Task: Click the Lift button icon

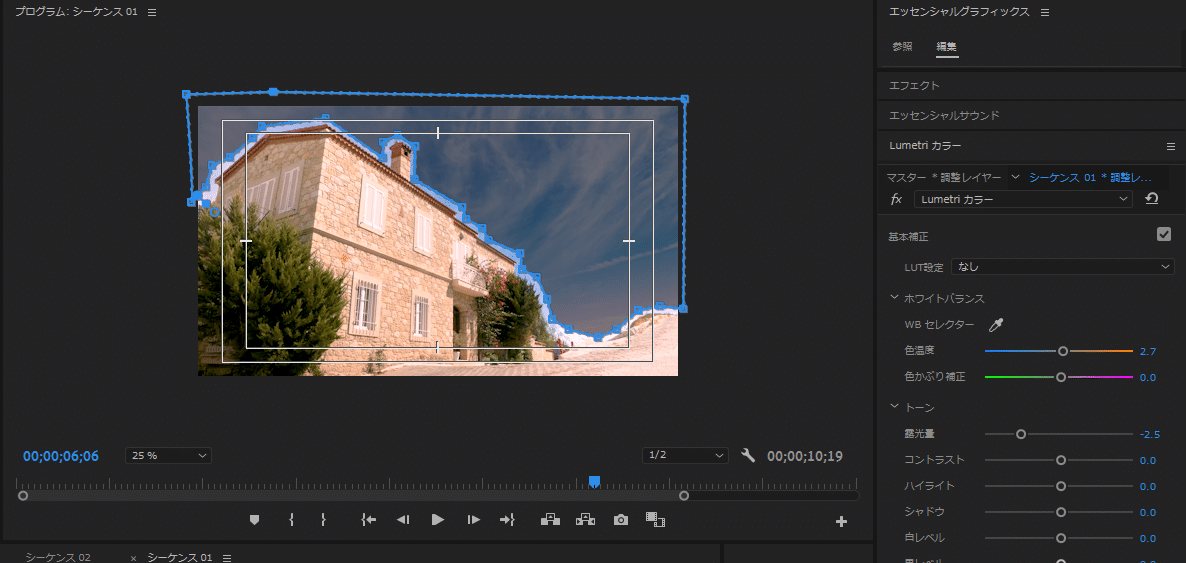Action: click(x=550, y=520)
